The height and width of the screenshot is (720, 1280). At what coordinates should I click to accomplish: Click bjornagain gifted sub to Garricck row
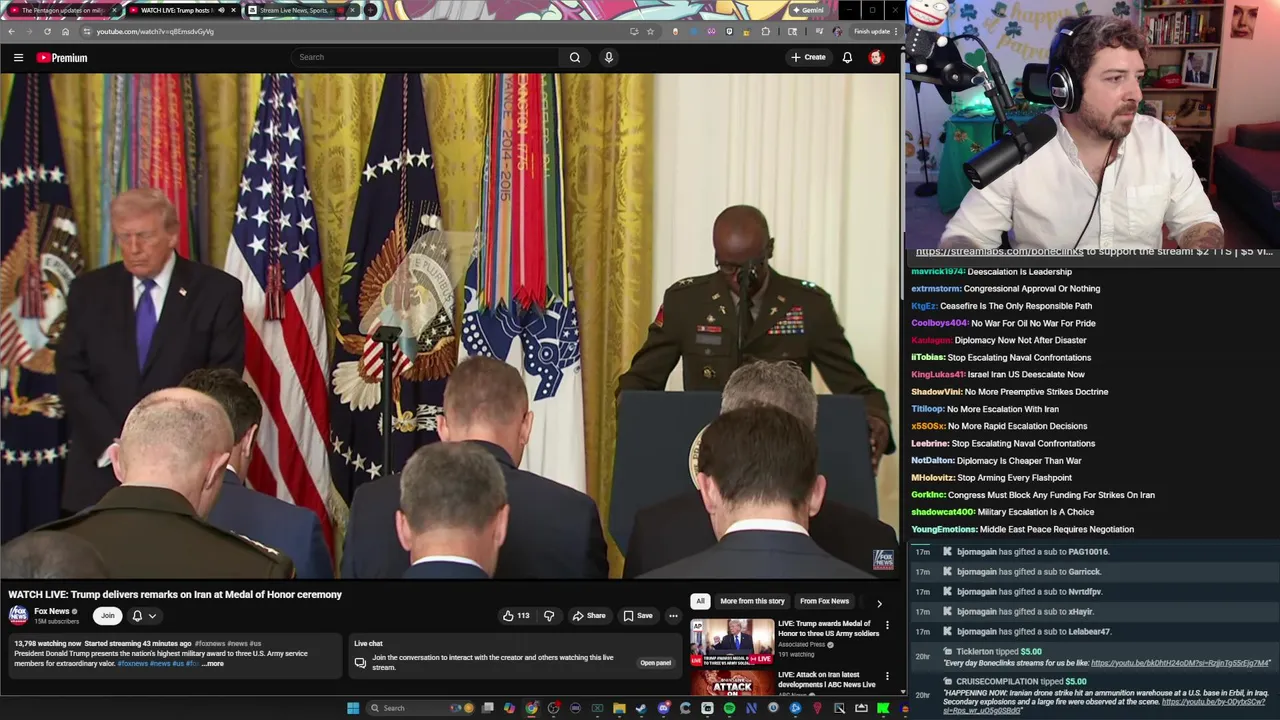pyautogui.click(x=1094, y=572)
